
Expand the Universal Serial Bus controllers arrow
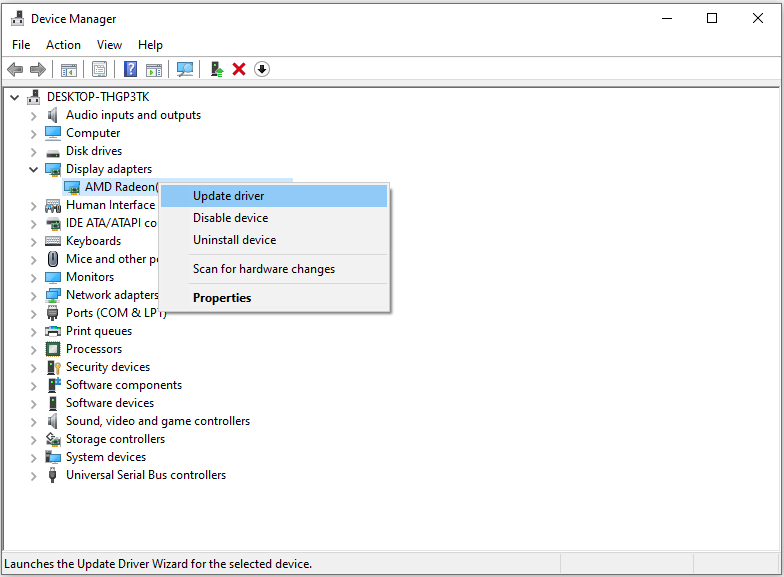(x=33, y=476)
